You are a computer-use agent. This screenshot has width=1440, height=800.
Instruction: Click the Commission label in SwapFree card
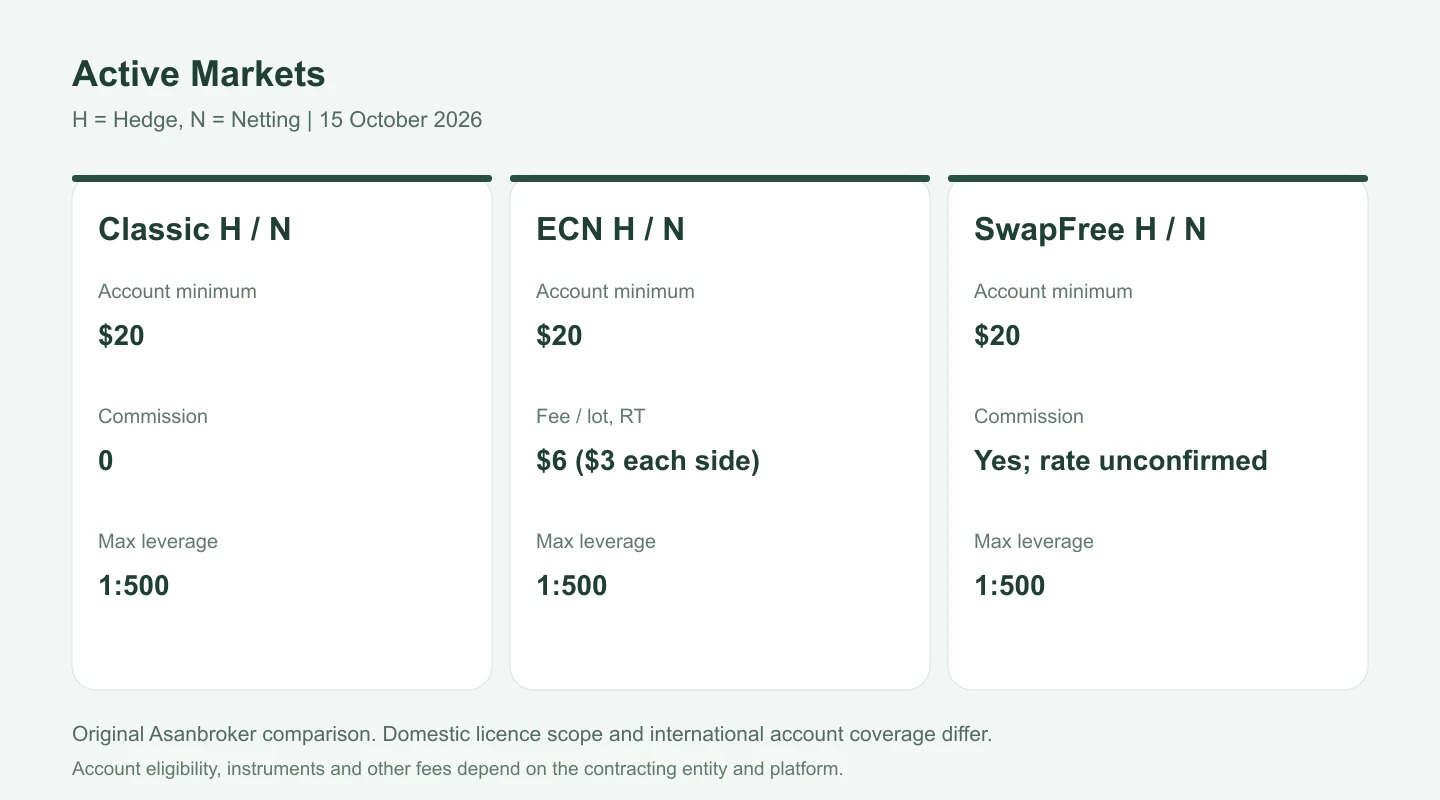pyautogui.click(x=1029, y=416)
